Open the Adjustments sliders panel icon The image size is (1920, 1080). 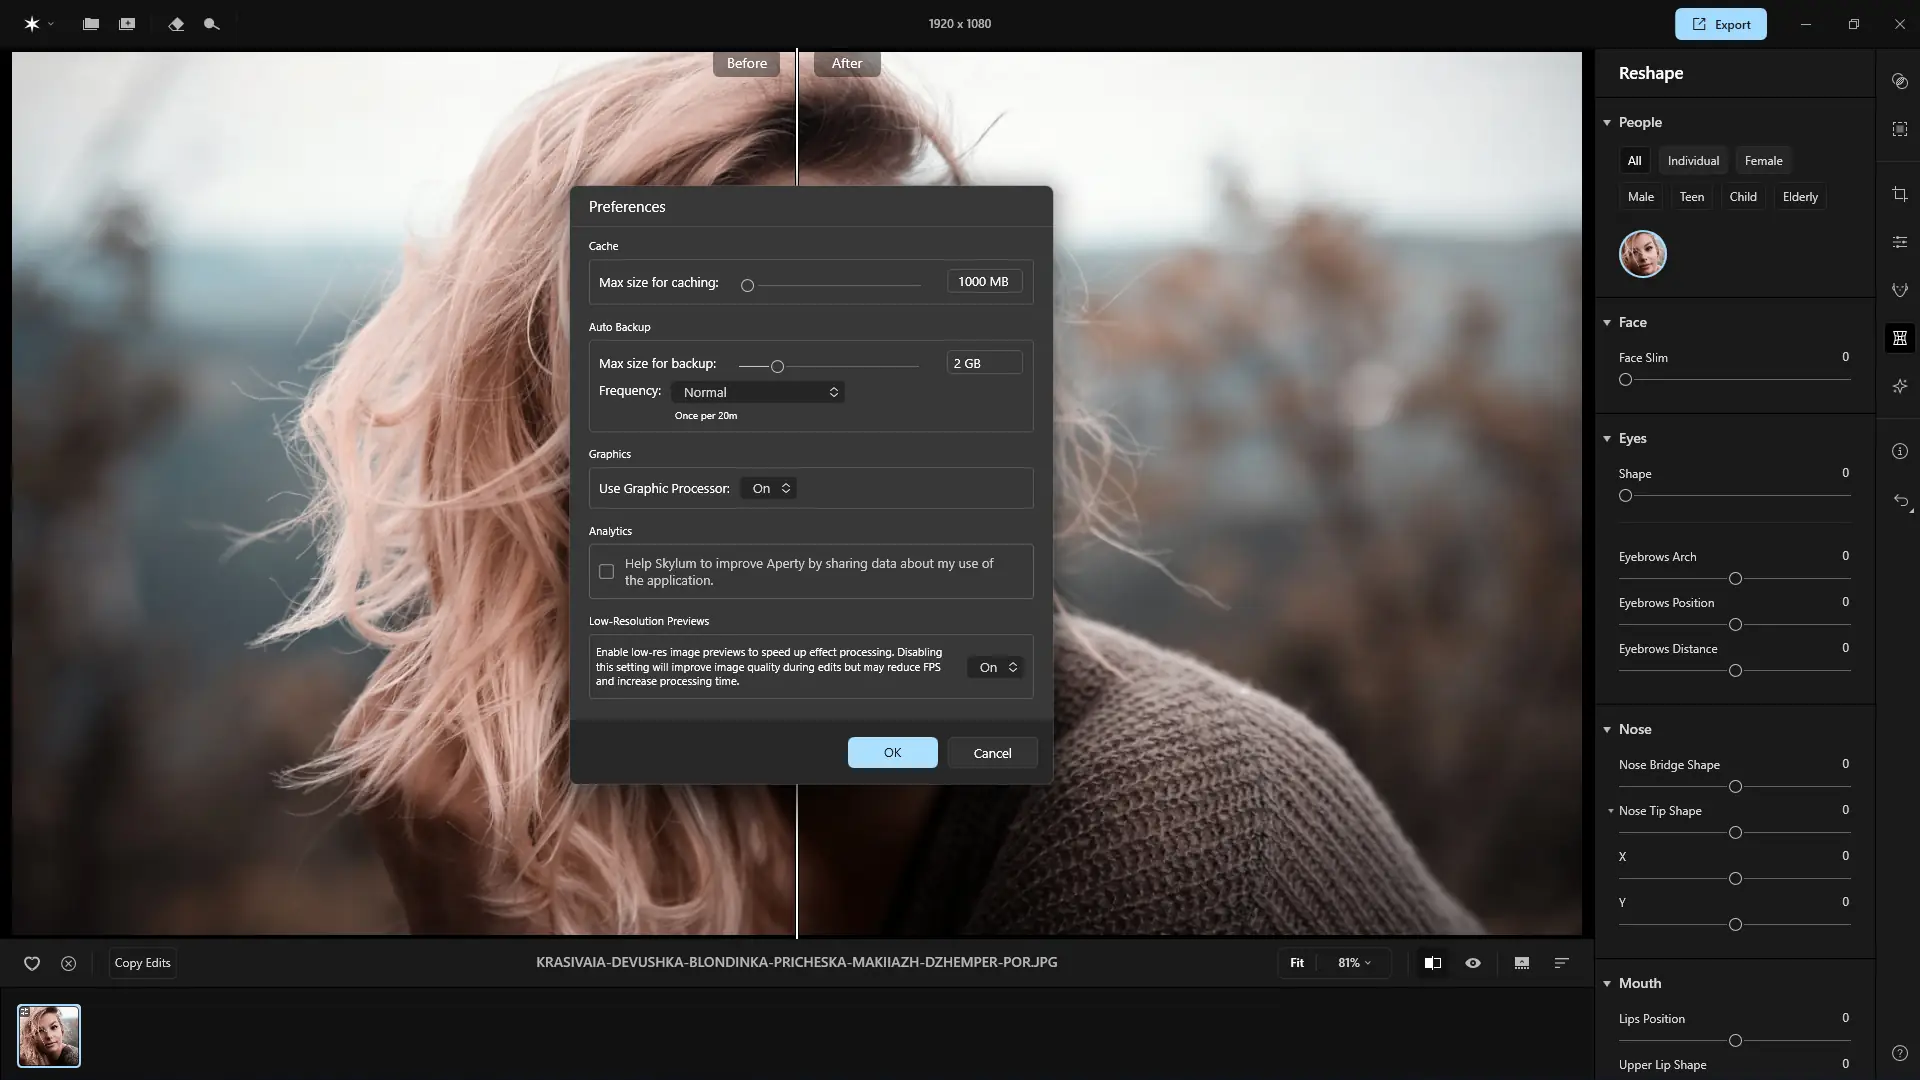tap(1900, 242)
